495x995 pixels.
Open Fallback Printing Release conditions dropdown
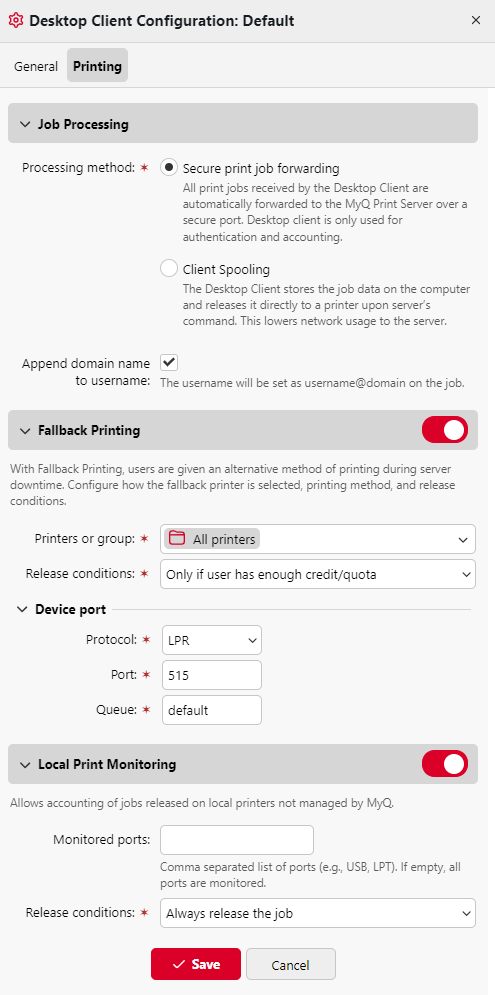317,574
